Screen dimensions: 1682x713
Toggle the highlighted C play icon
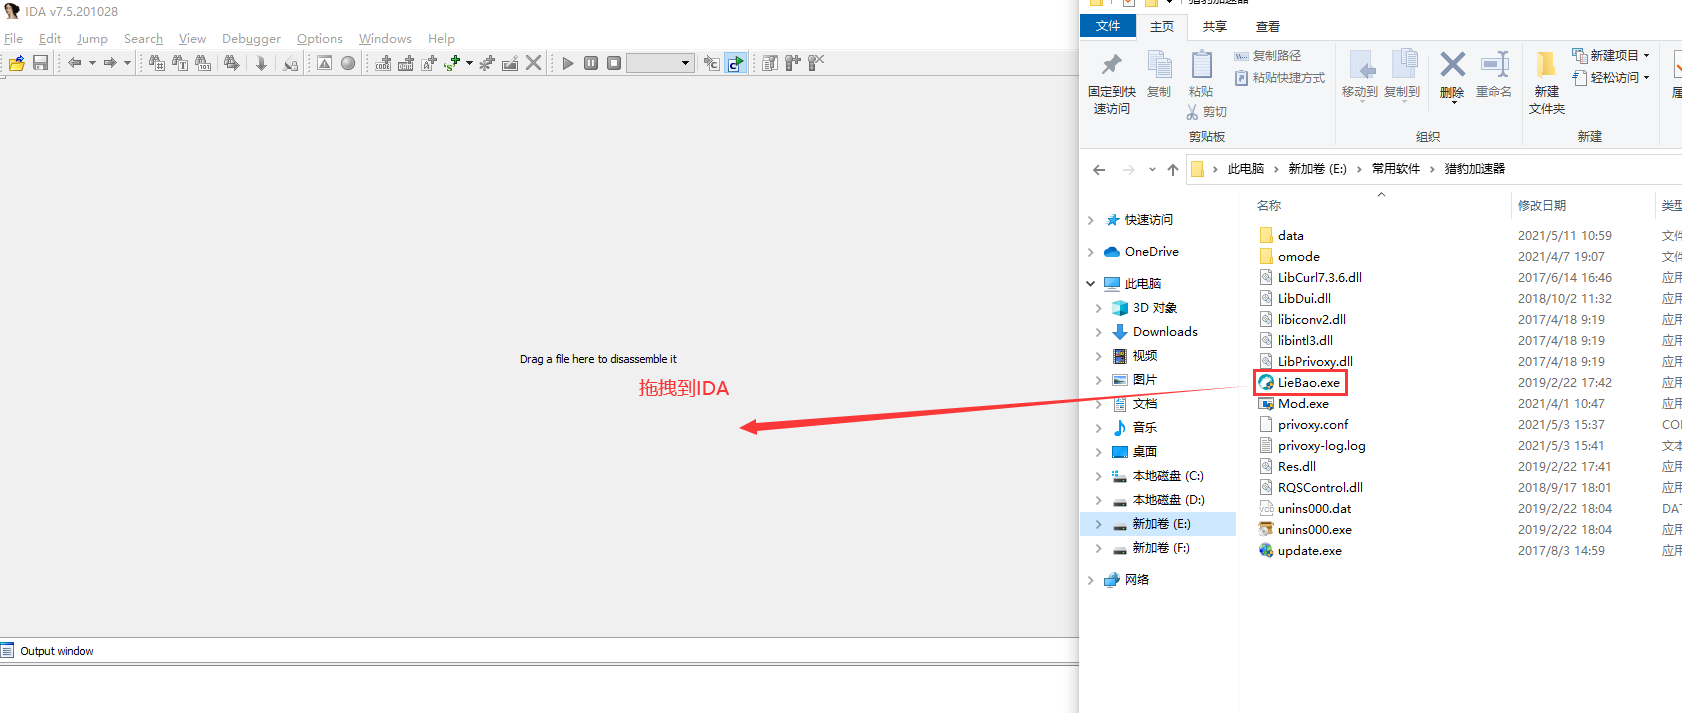tap(736, 63)
